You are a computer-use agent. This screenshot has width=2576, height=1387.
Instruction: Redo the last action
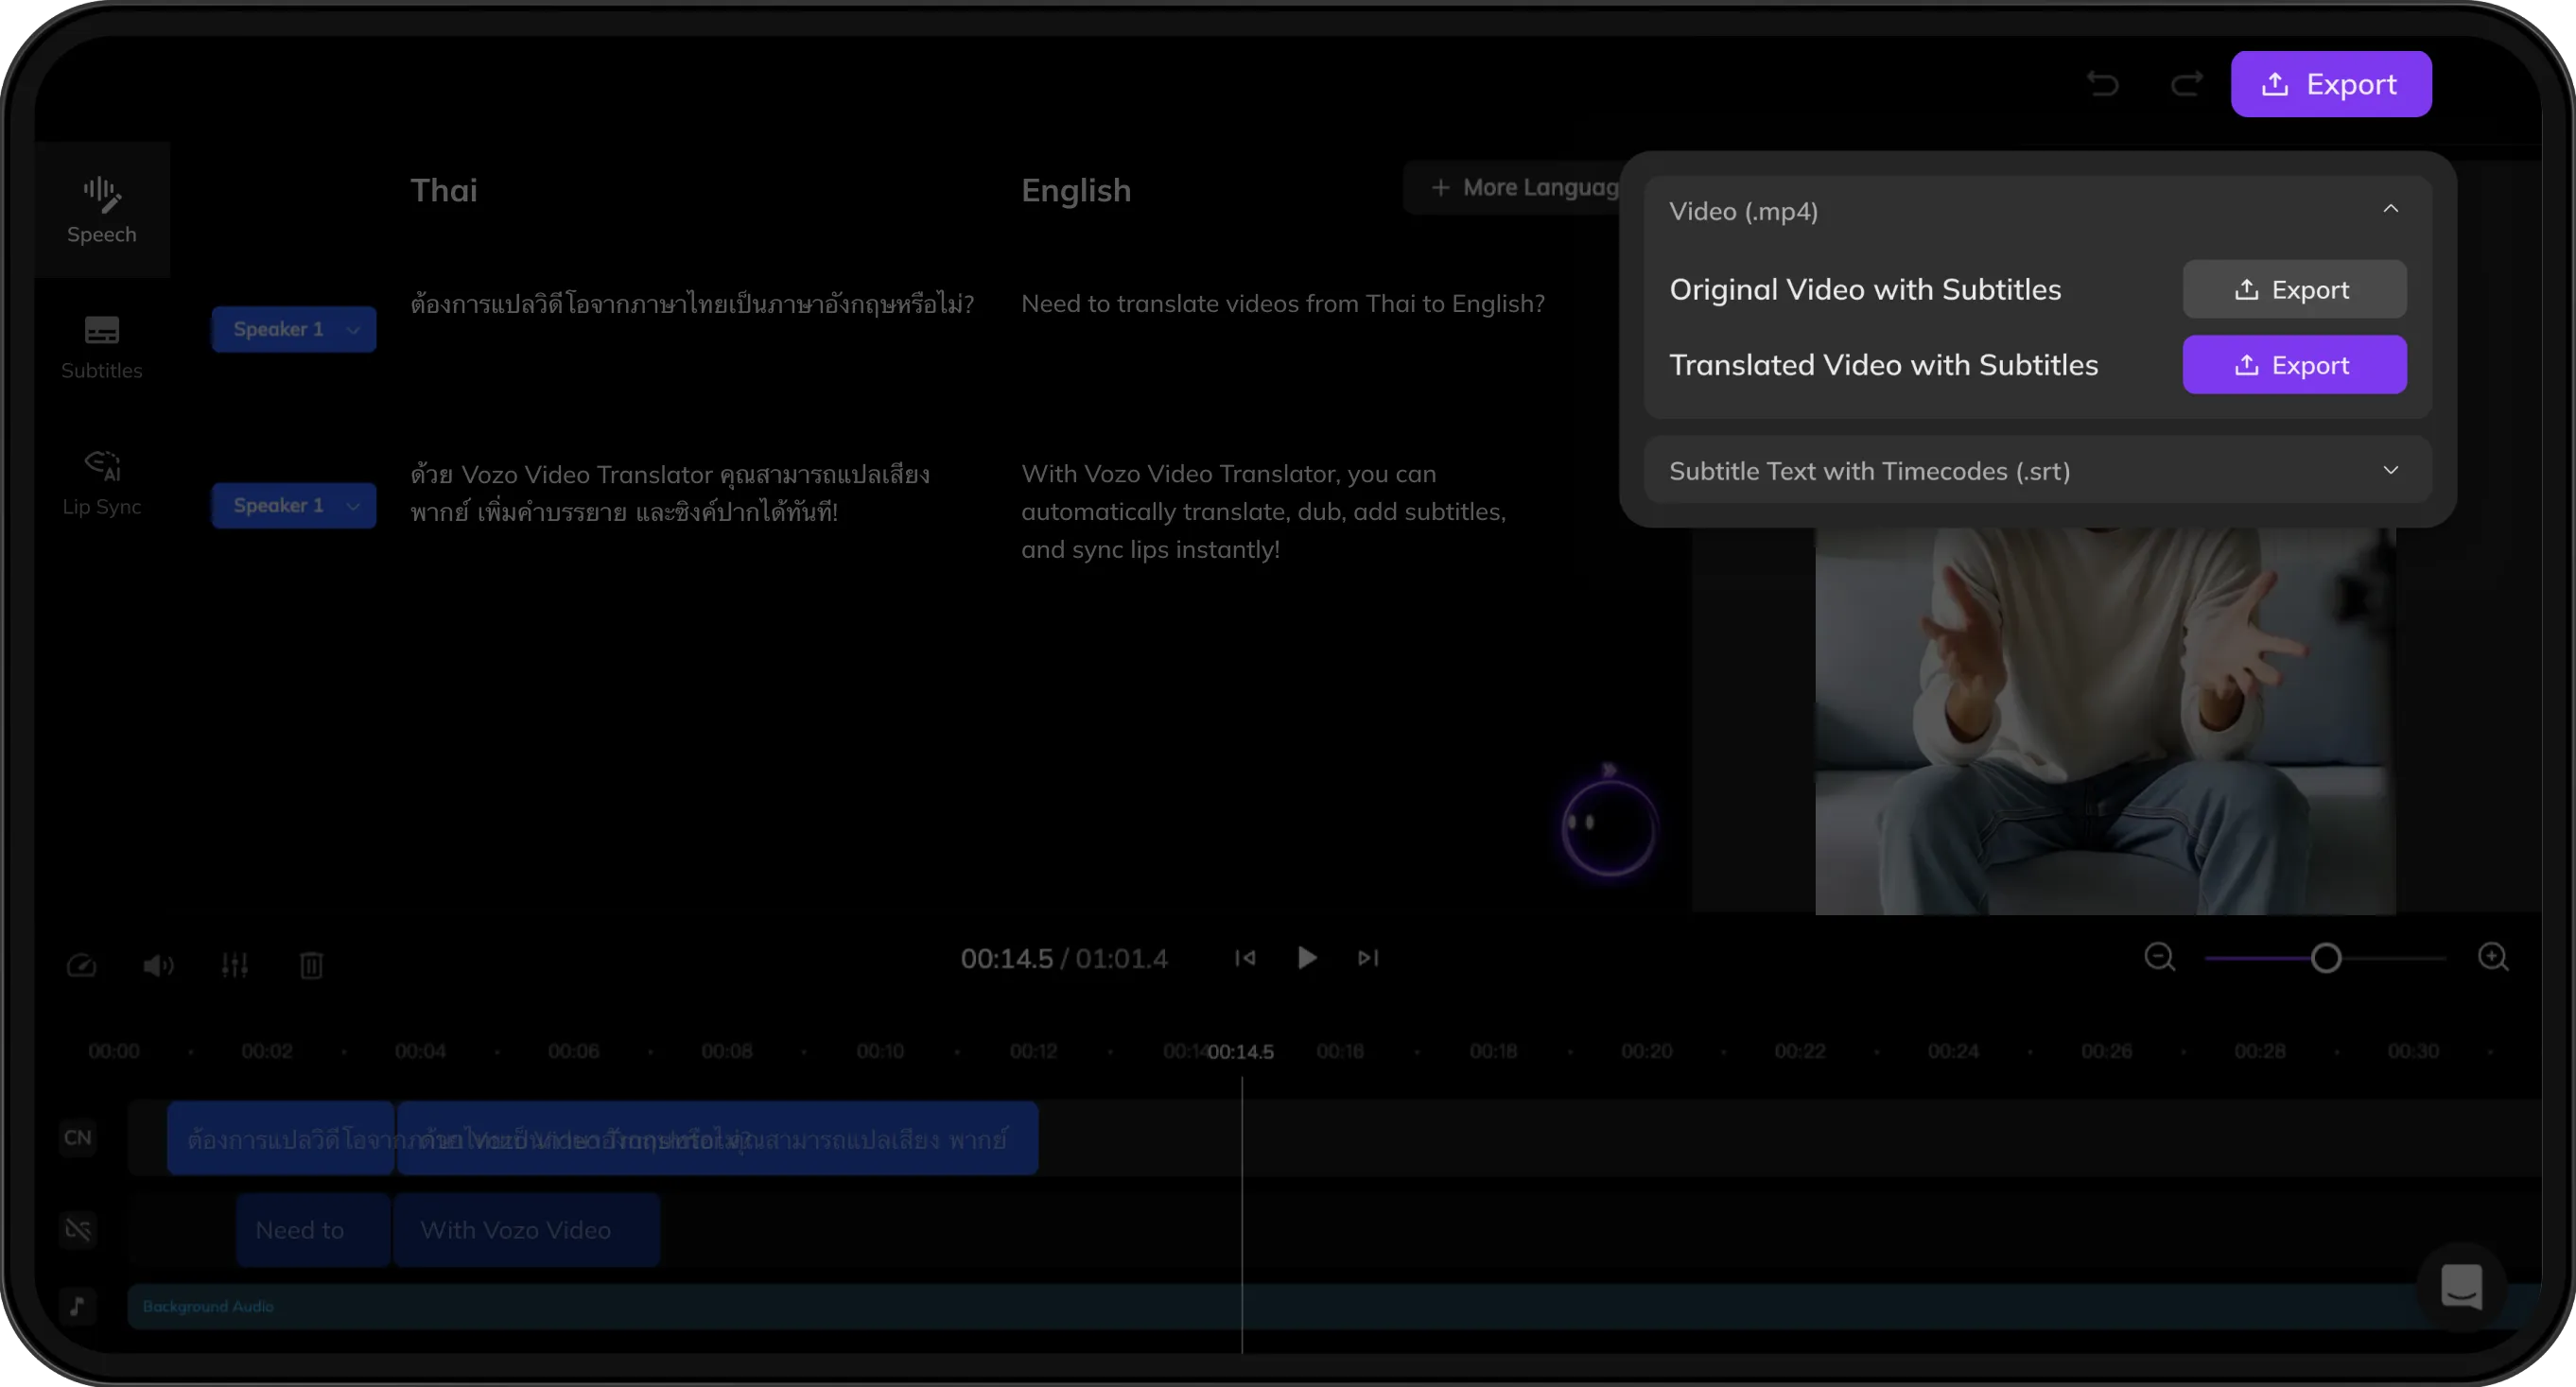[x=2186, y=84]
